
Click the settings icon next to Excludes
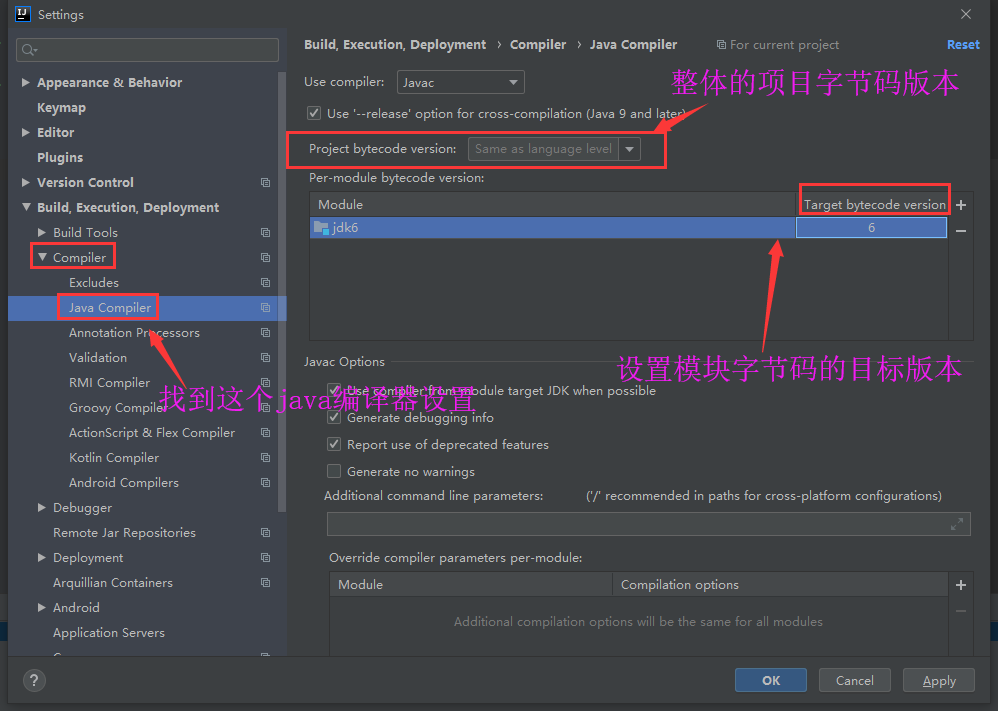(x=265, y=282)
